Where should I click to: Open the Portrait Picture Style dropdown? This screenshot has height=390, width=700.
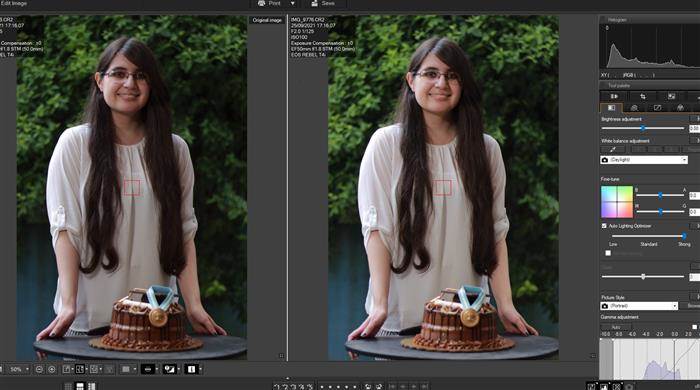[639, 306]
